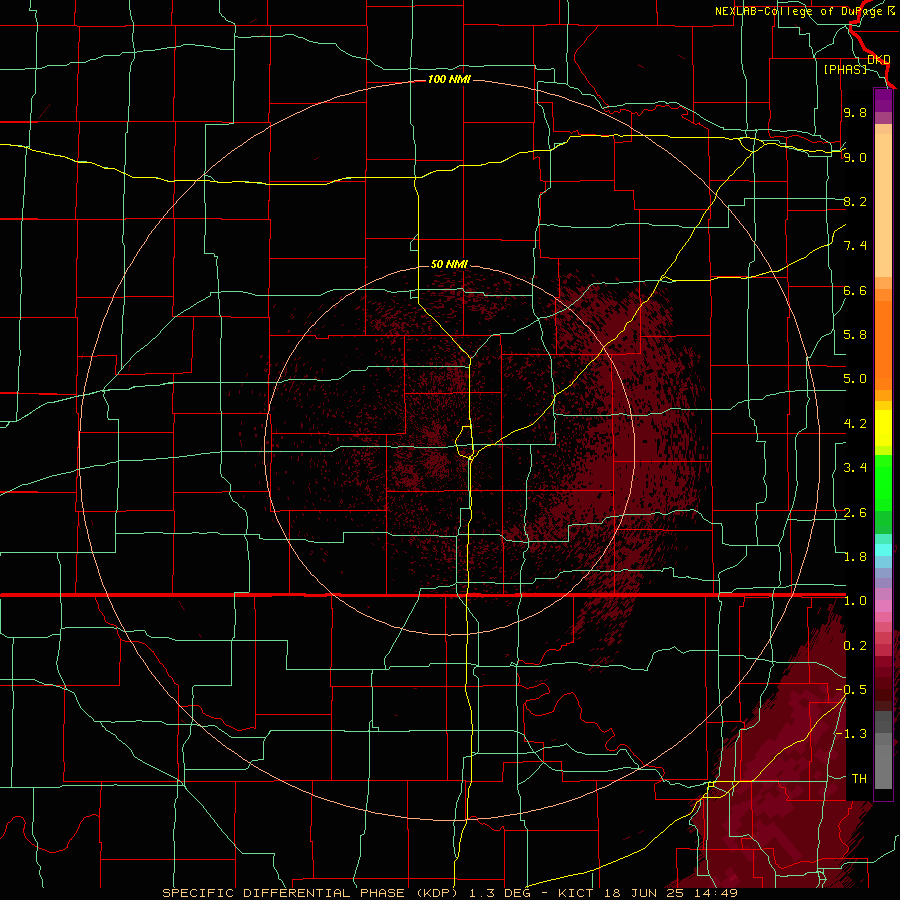Click the "-0.5" scale label
The width and height of the screenshot is (900, 900).
tap(851, 690)
